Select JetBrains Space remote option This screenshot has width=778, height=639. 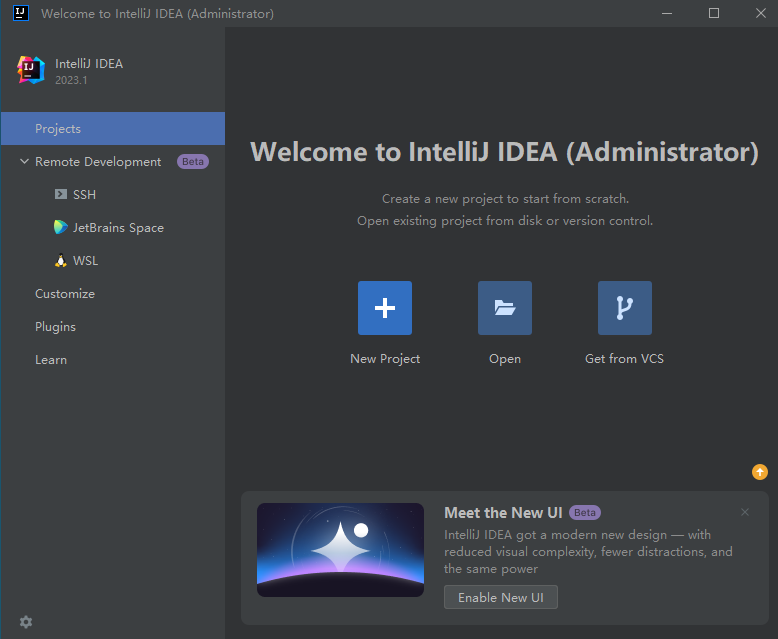click(113, 228)
